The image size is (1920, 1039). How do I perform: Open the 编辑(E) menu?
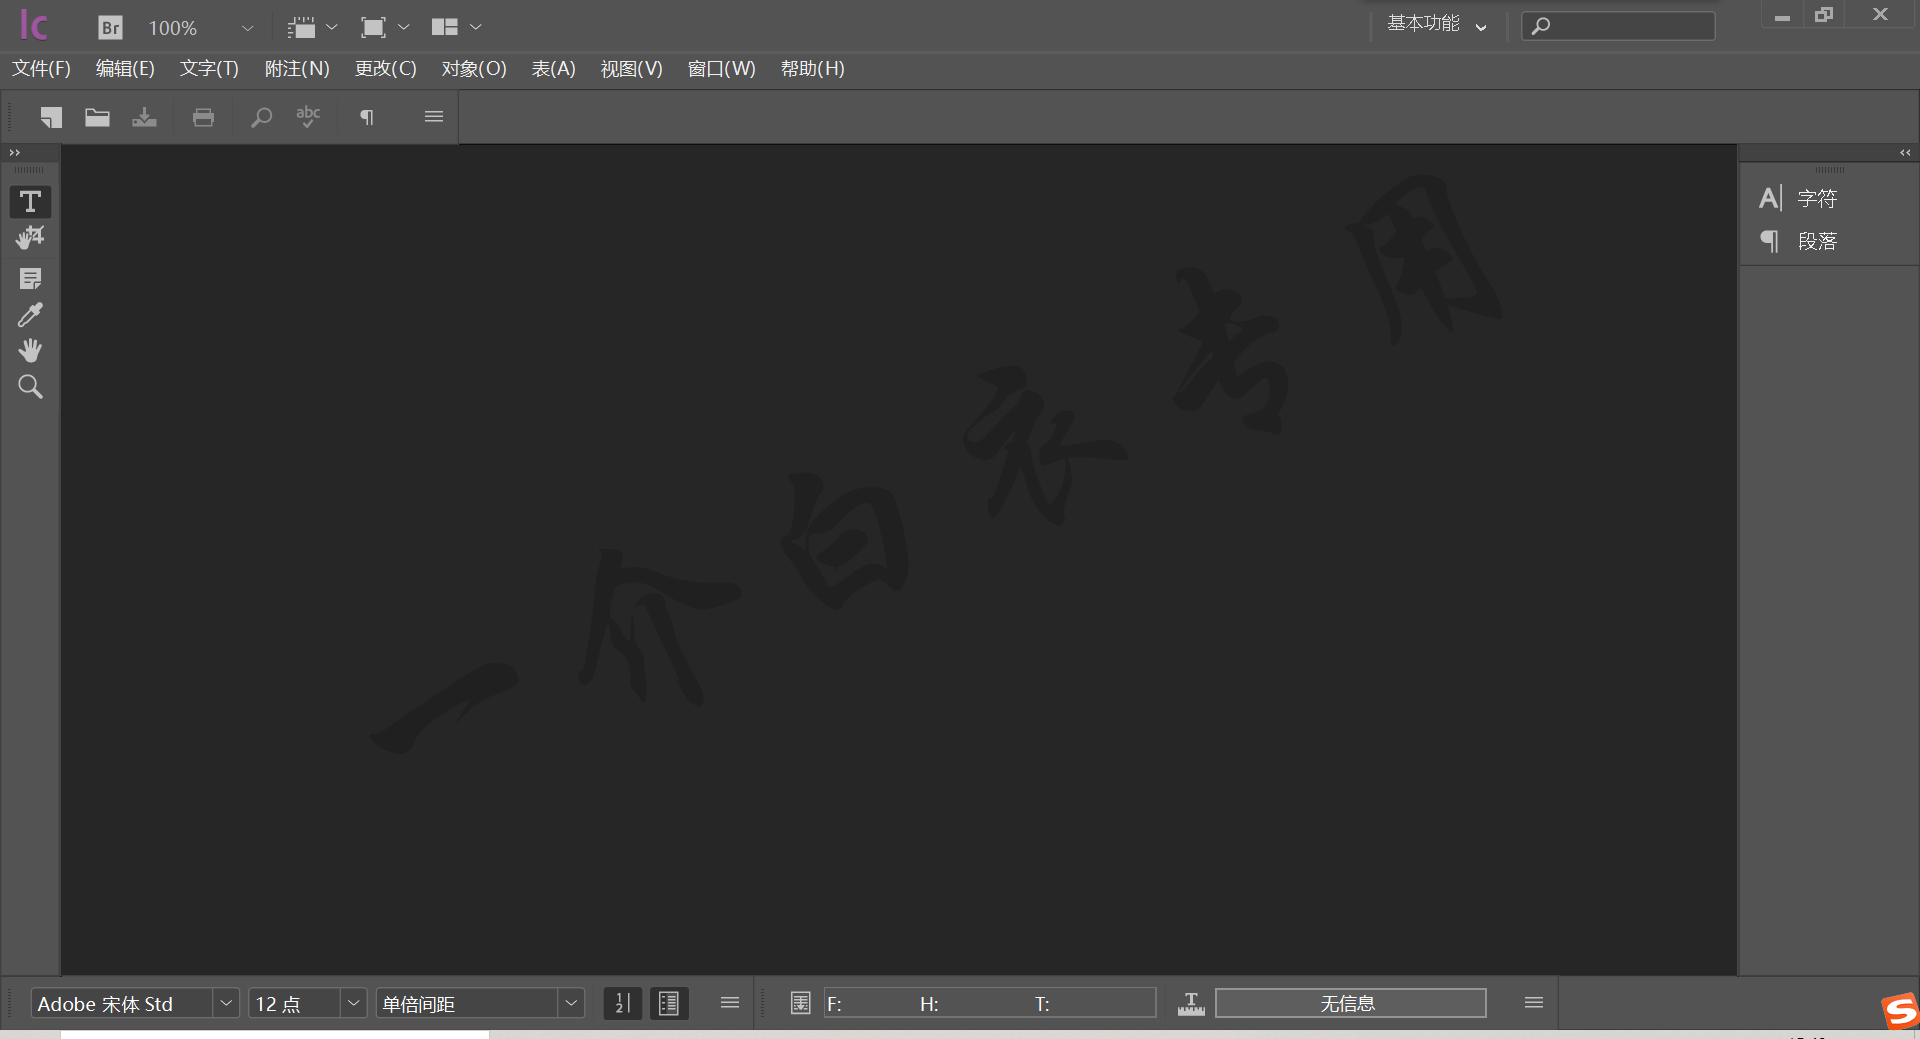pyautogui.click(x=125, y=69)
